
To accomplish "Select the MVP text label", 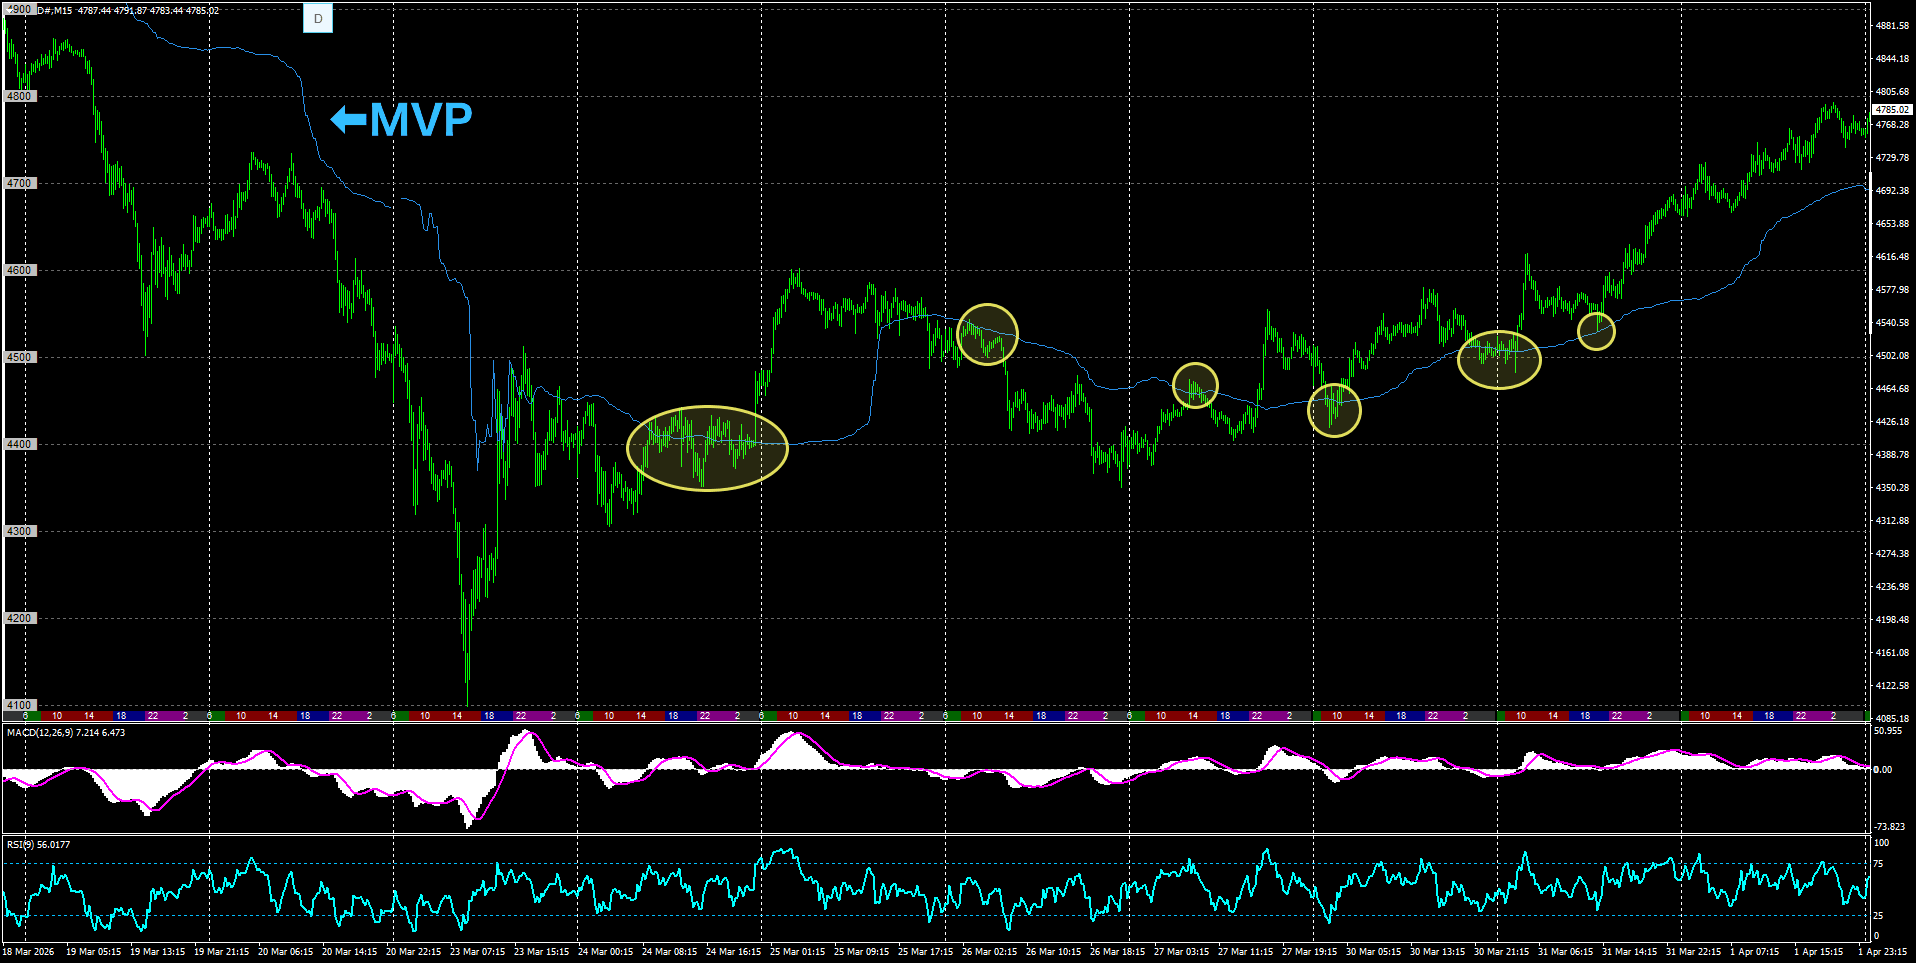I will coord(421,120).
